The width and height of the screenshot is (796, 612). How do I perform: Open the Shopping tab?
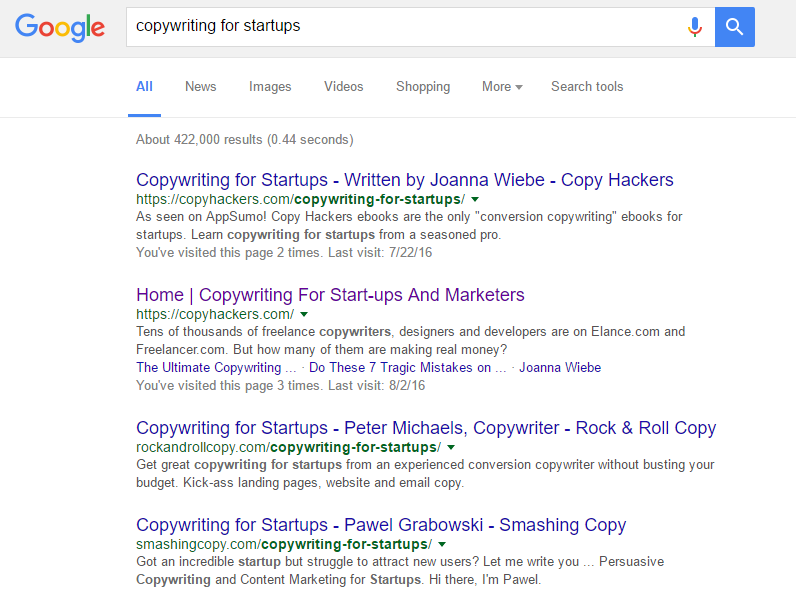point(423,87)
